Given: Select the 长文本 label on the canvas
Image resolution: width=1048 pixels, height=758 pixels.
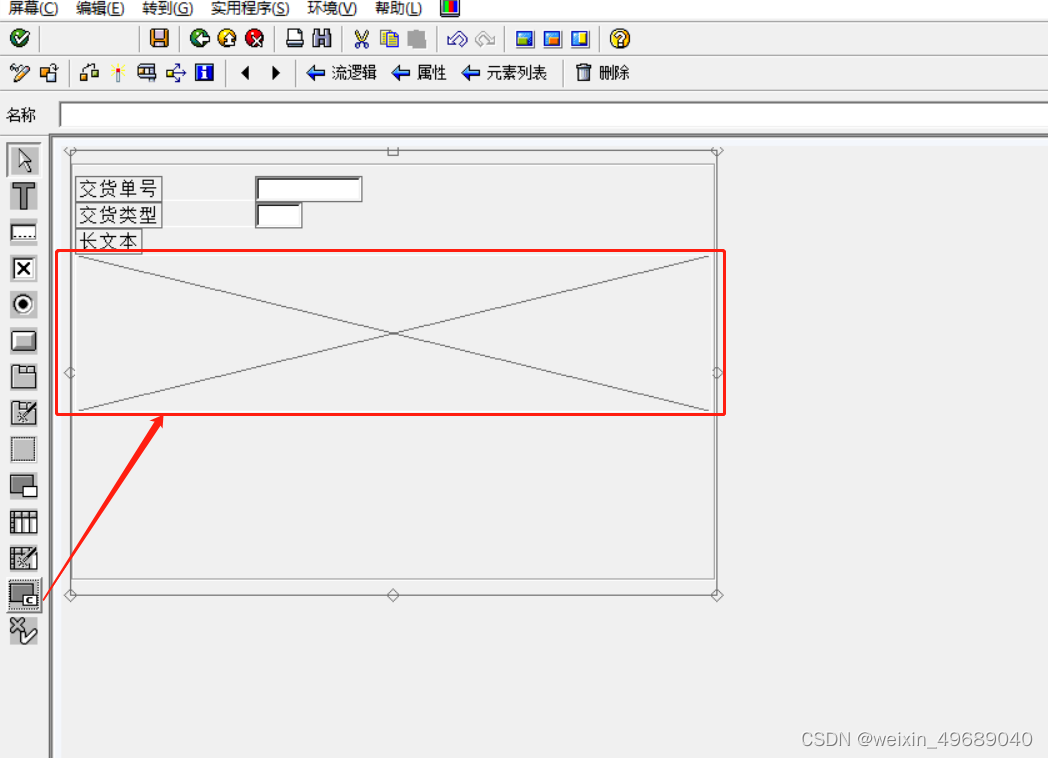Looking at the screenshot, I should tap(108, 241).
